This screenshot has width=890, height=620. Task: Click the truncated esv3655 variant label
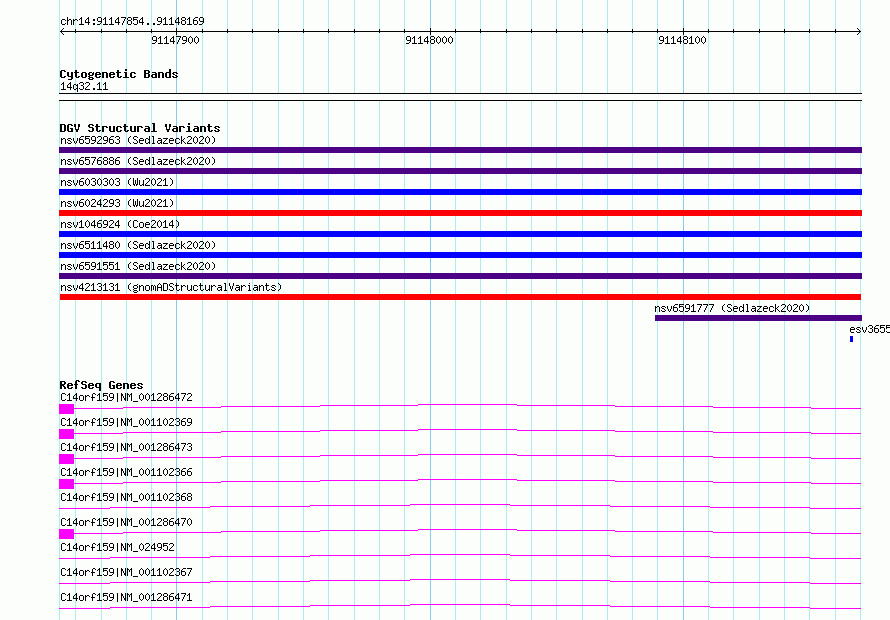[x=870, y=329]
